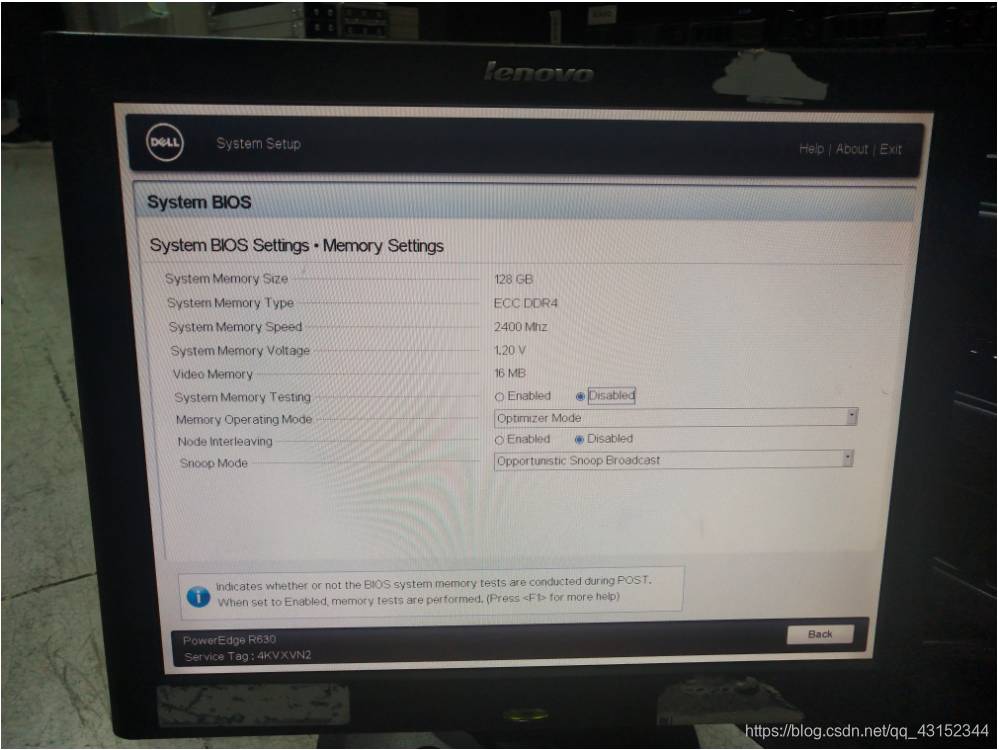Click the Service Tag text in footer

tap(248, 656)
